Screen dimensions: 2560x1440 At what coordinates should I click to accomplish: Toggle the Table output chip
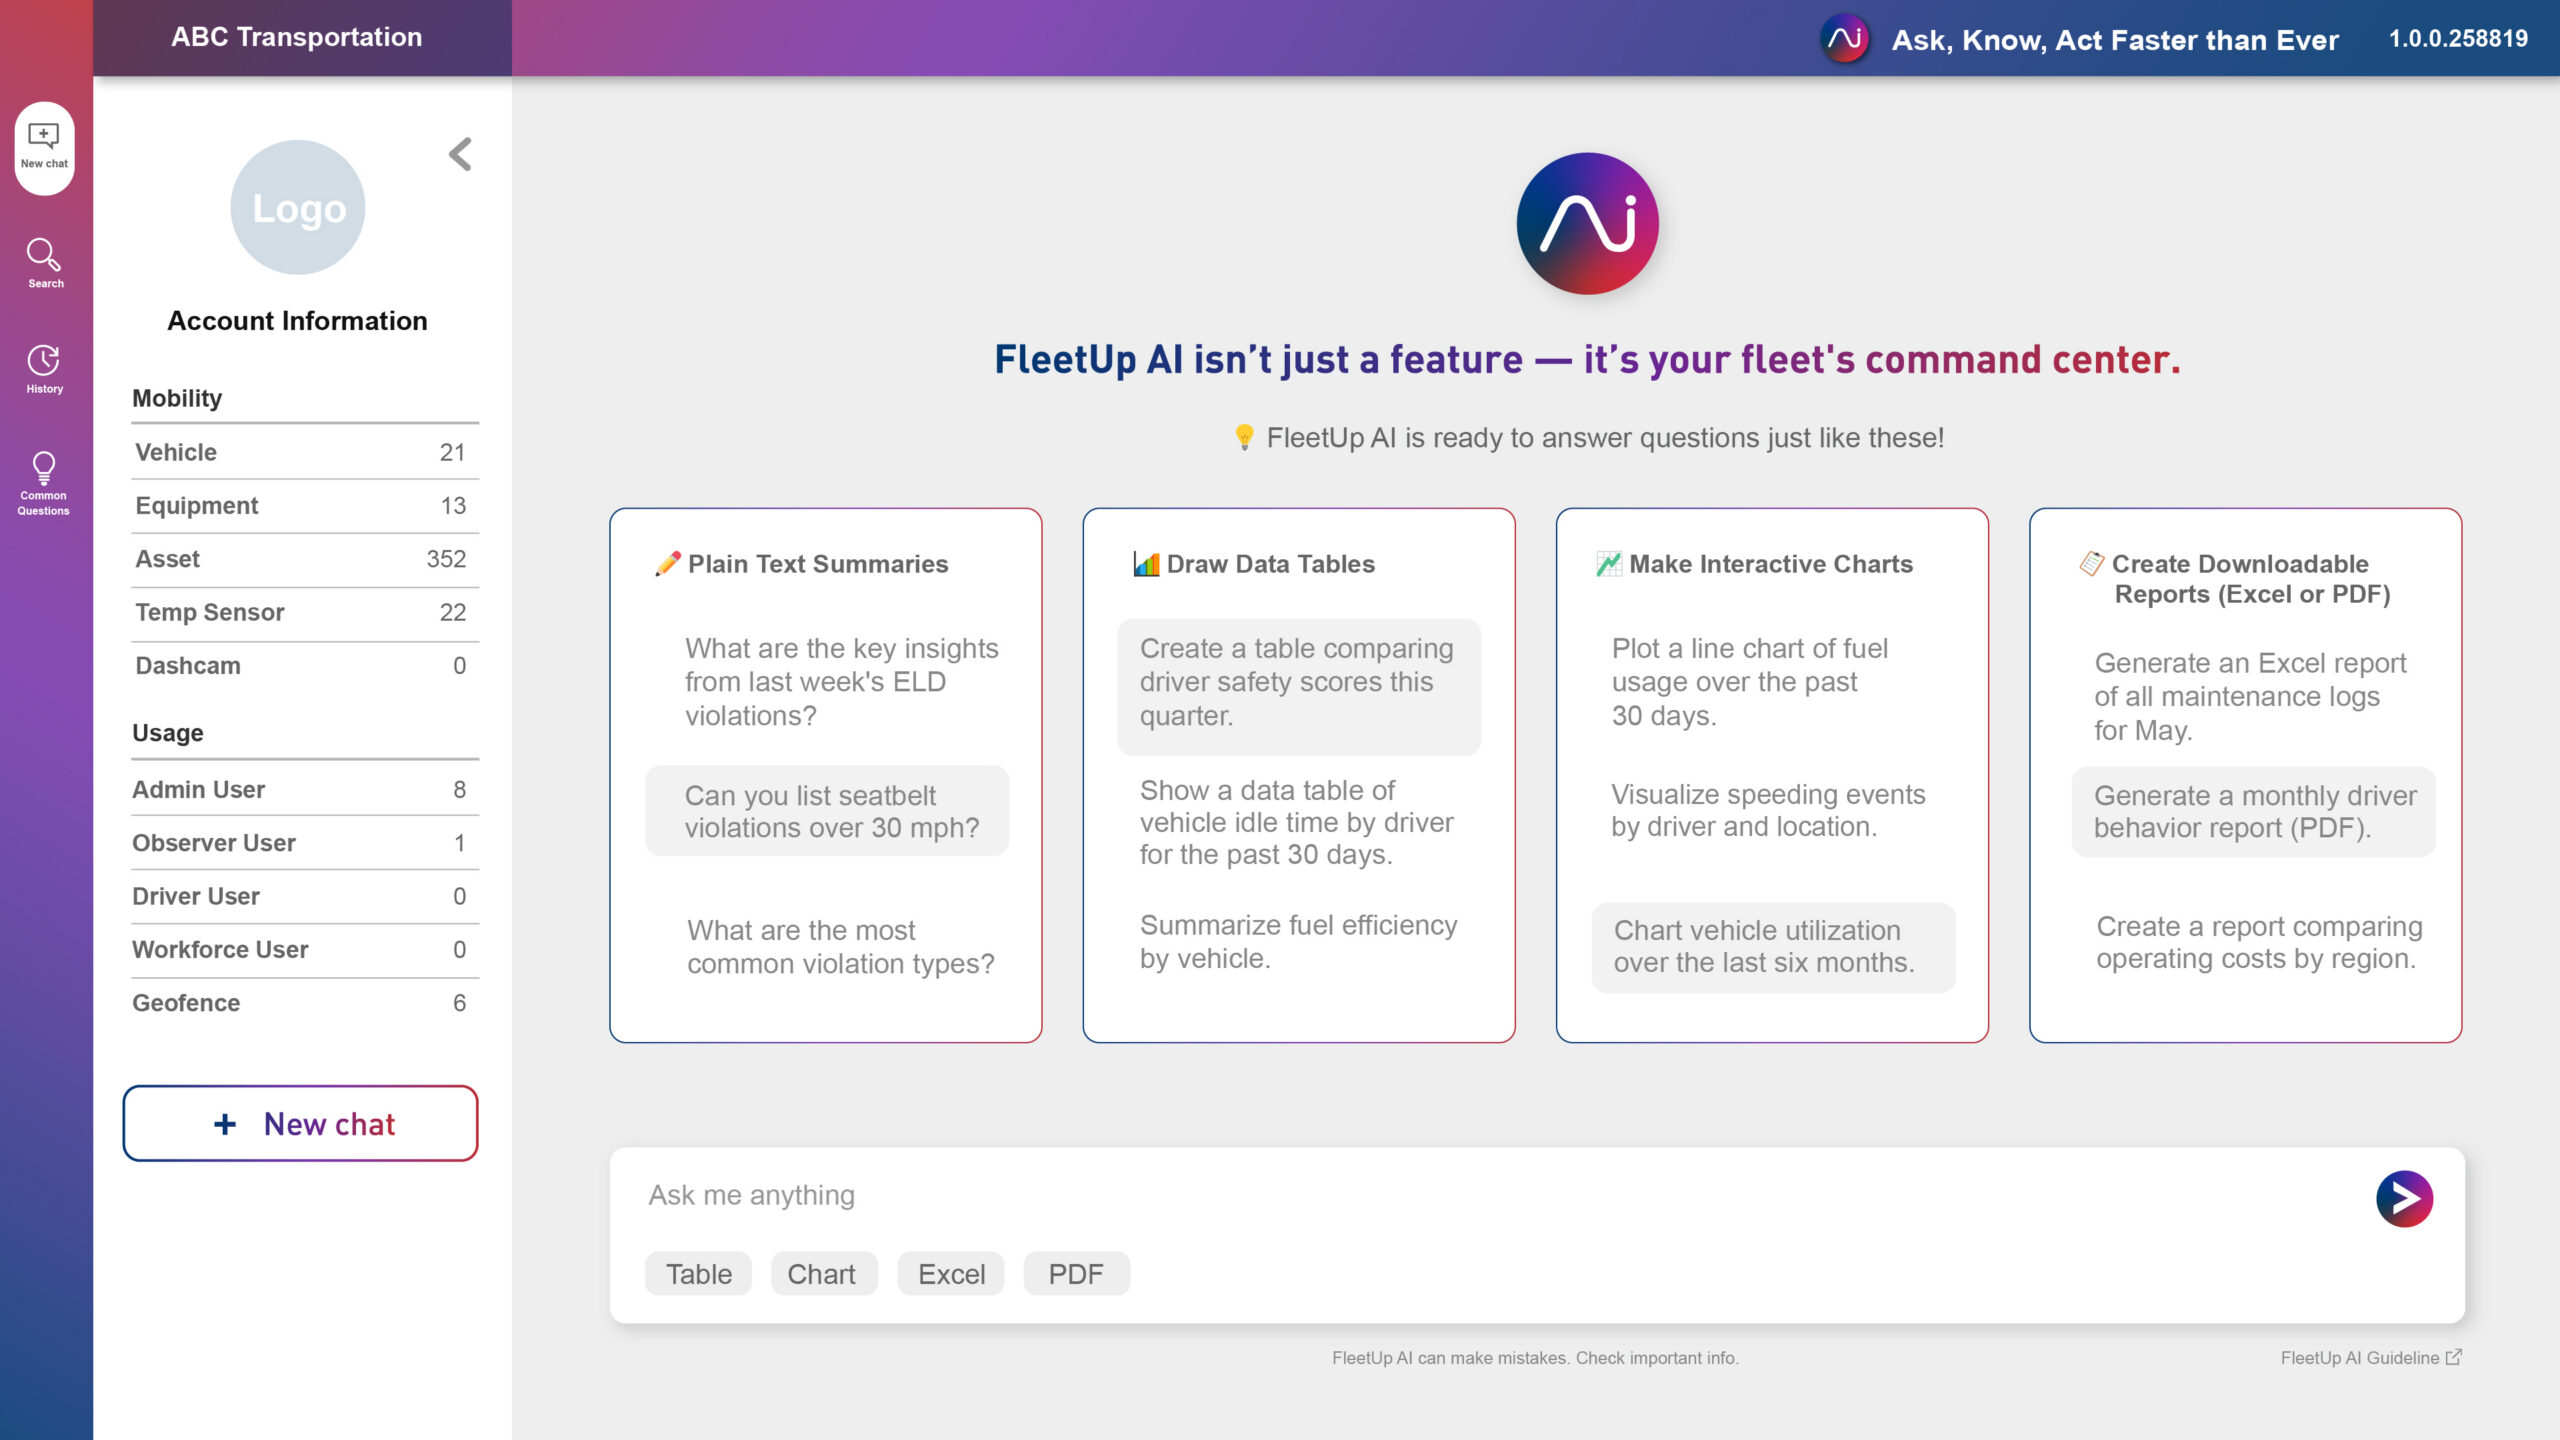[698, 1274]
